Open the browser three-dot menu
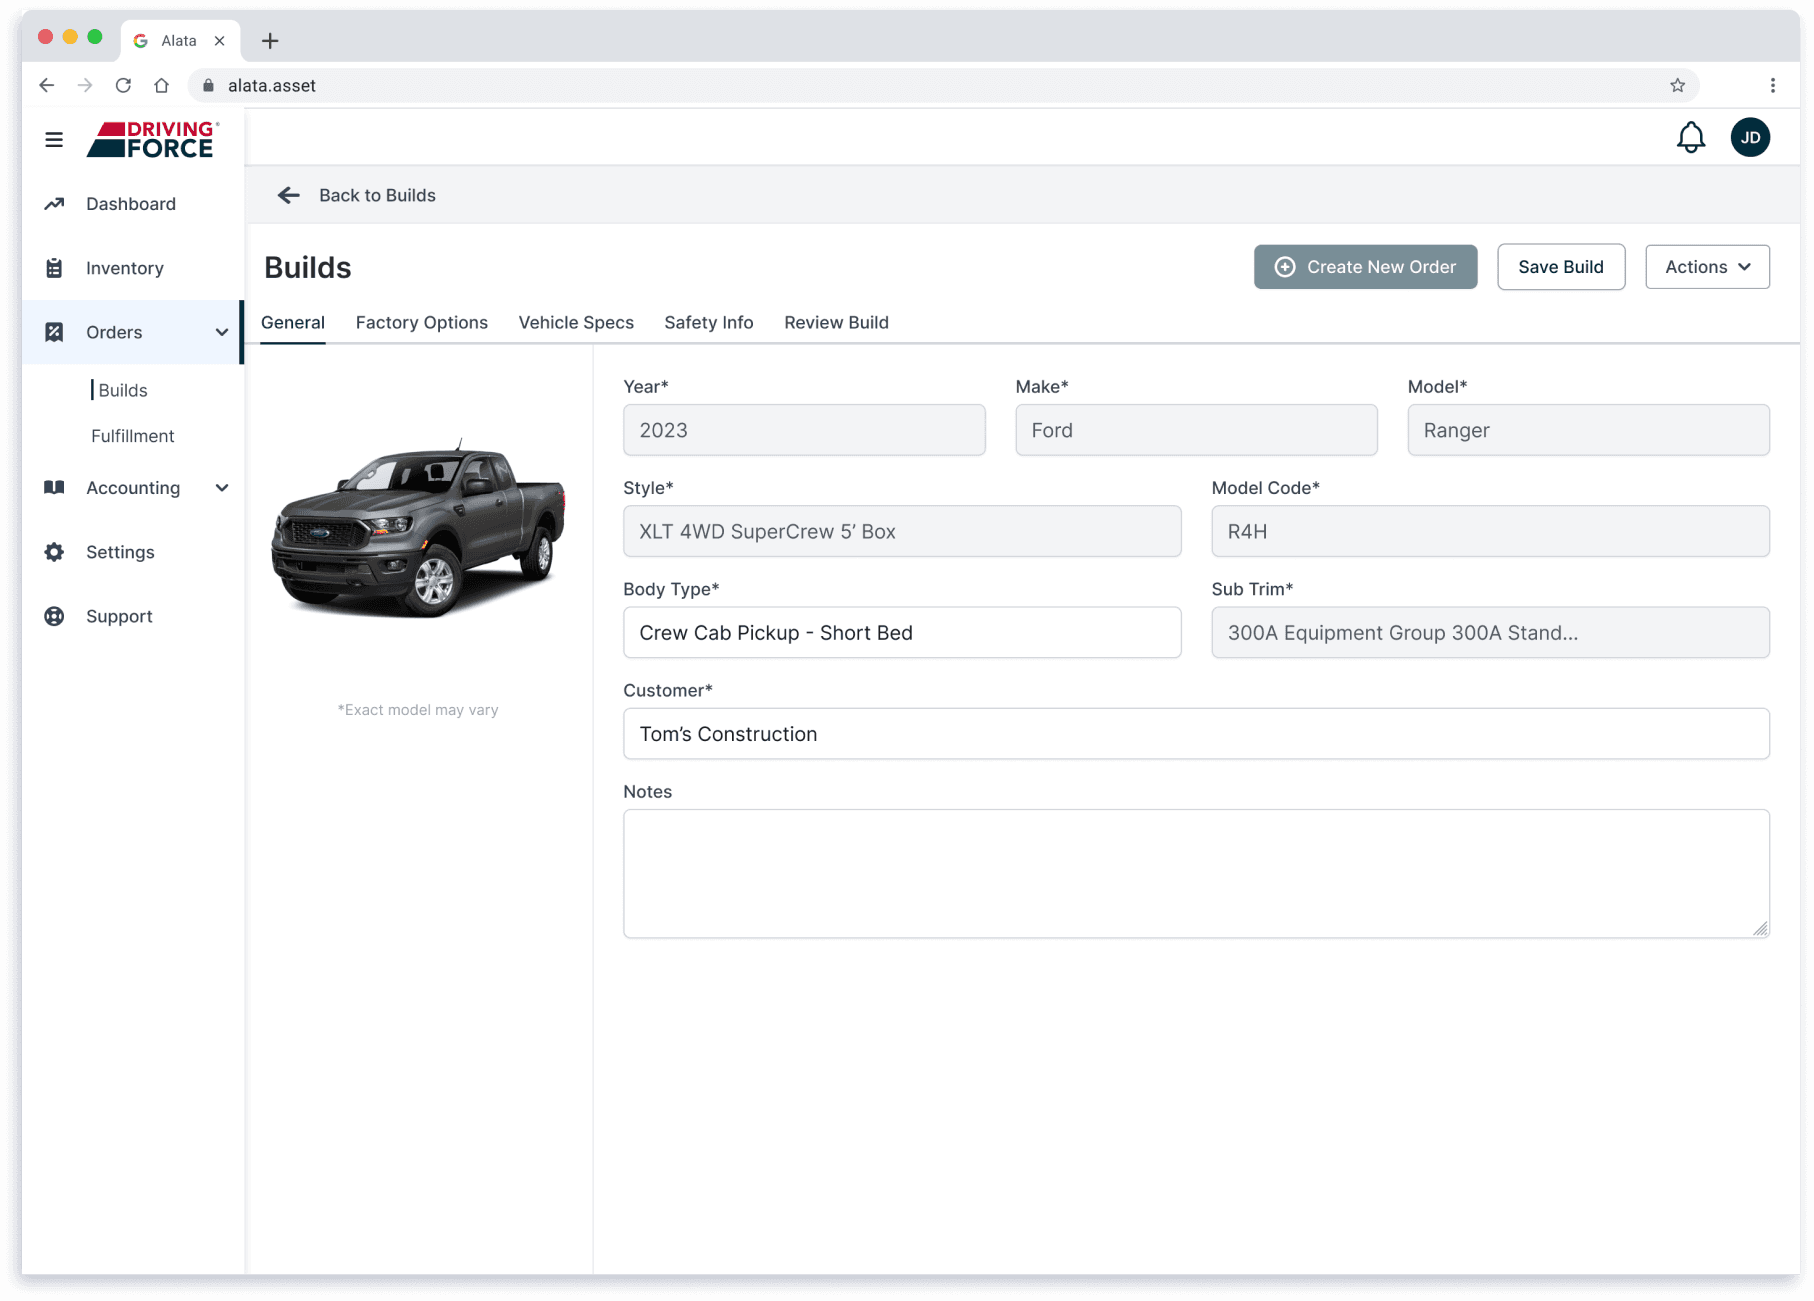 pyautogui.click(x=1772, y=85)
